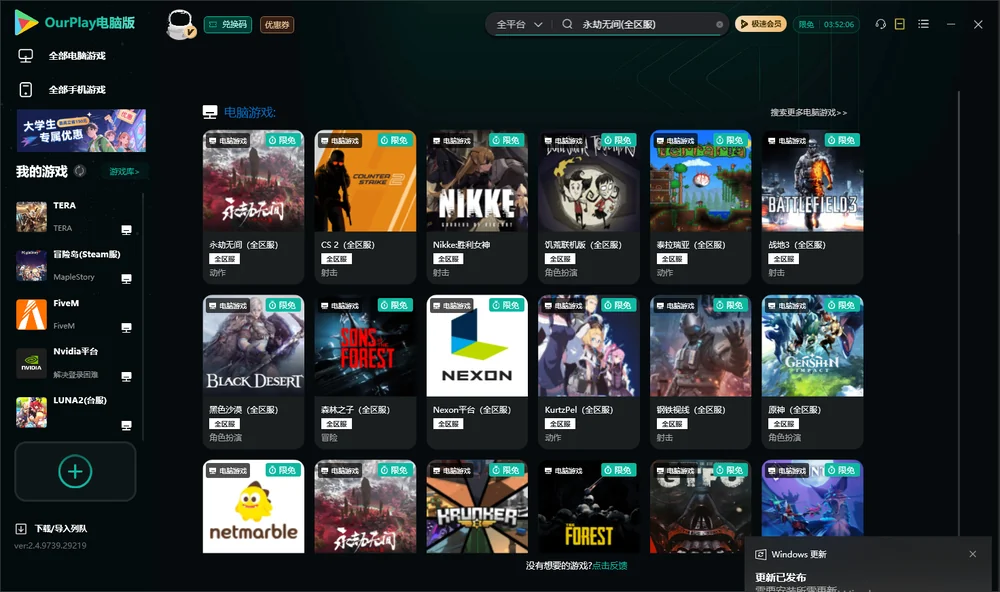1000x592 pixels.
Task: Click the PC icon beside MapleStory
Action: (126, 279)
